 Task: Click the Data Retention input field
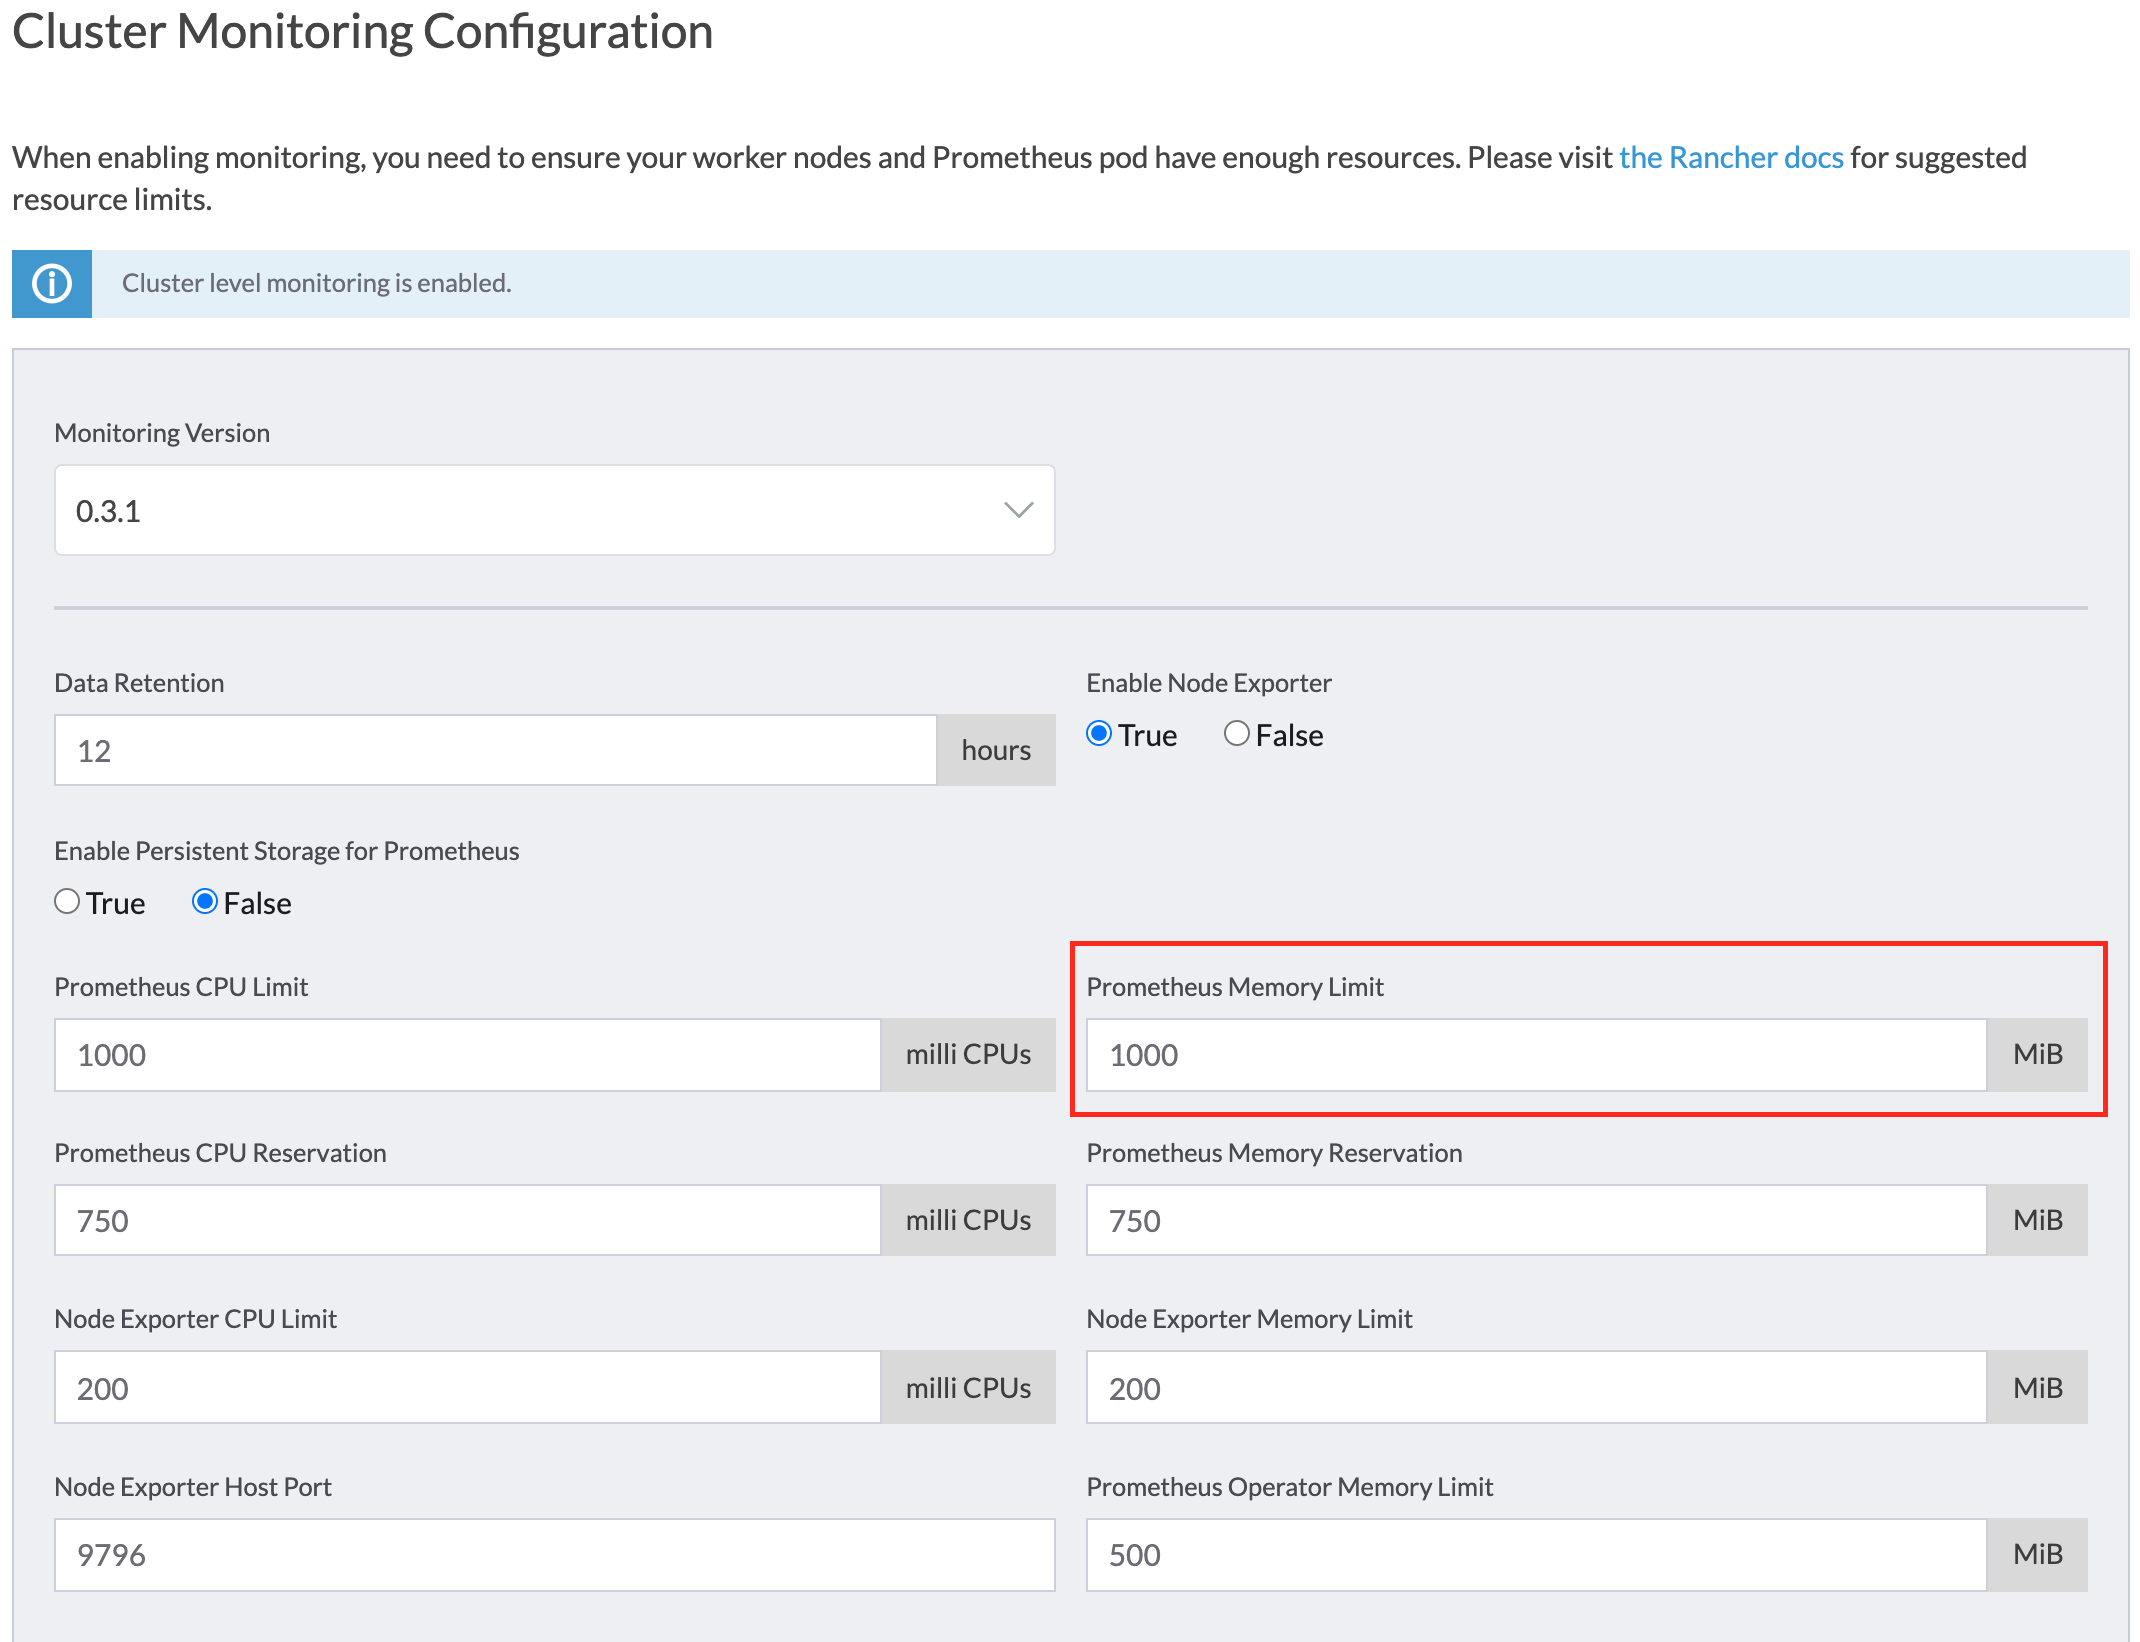(x=495, y=751)
